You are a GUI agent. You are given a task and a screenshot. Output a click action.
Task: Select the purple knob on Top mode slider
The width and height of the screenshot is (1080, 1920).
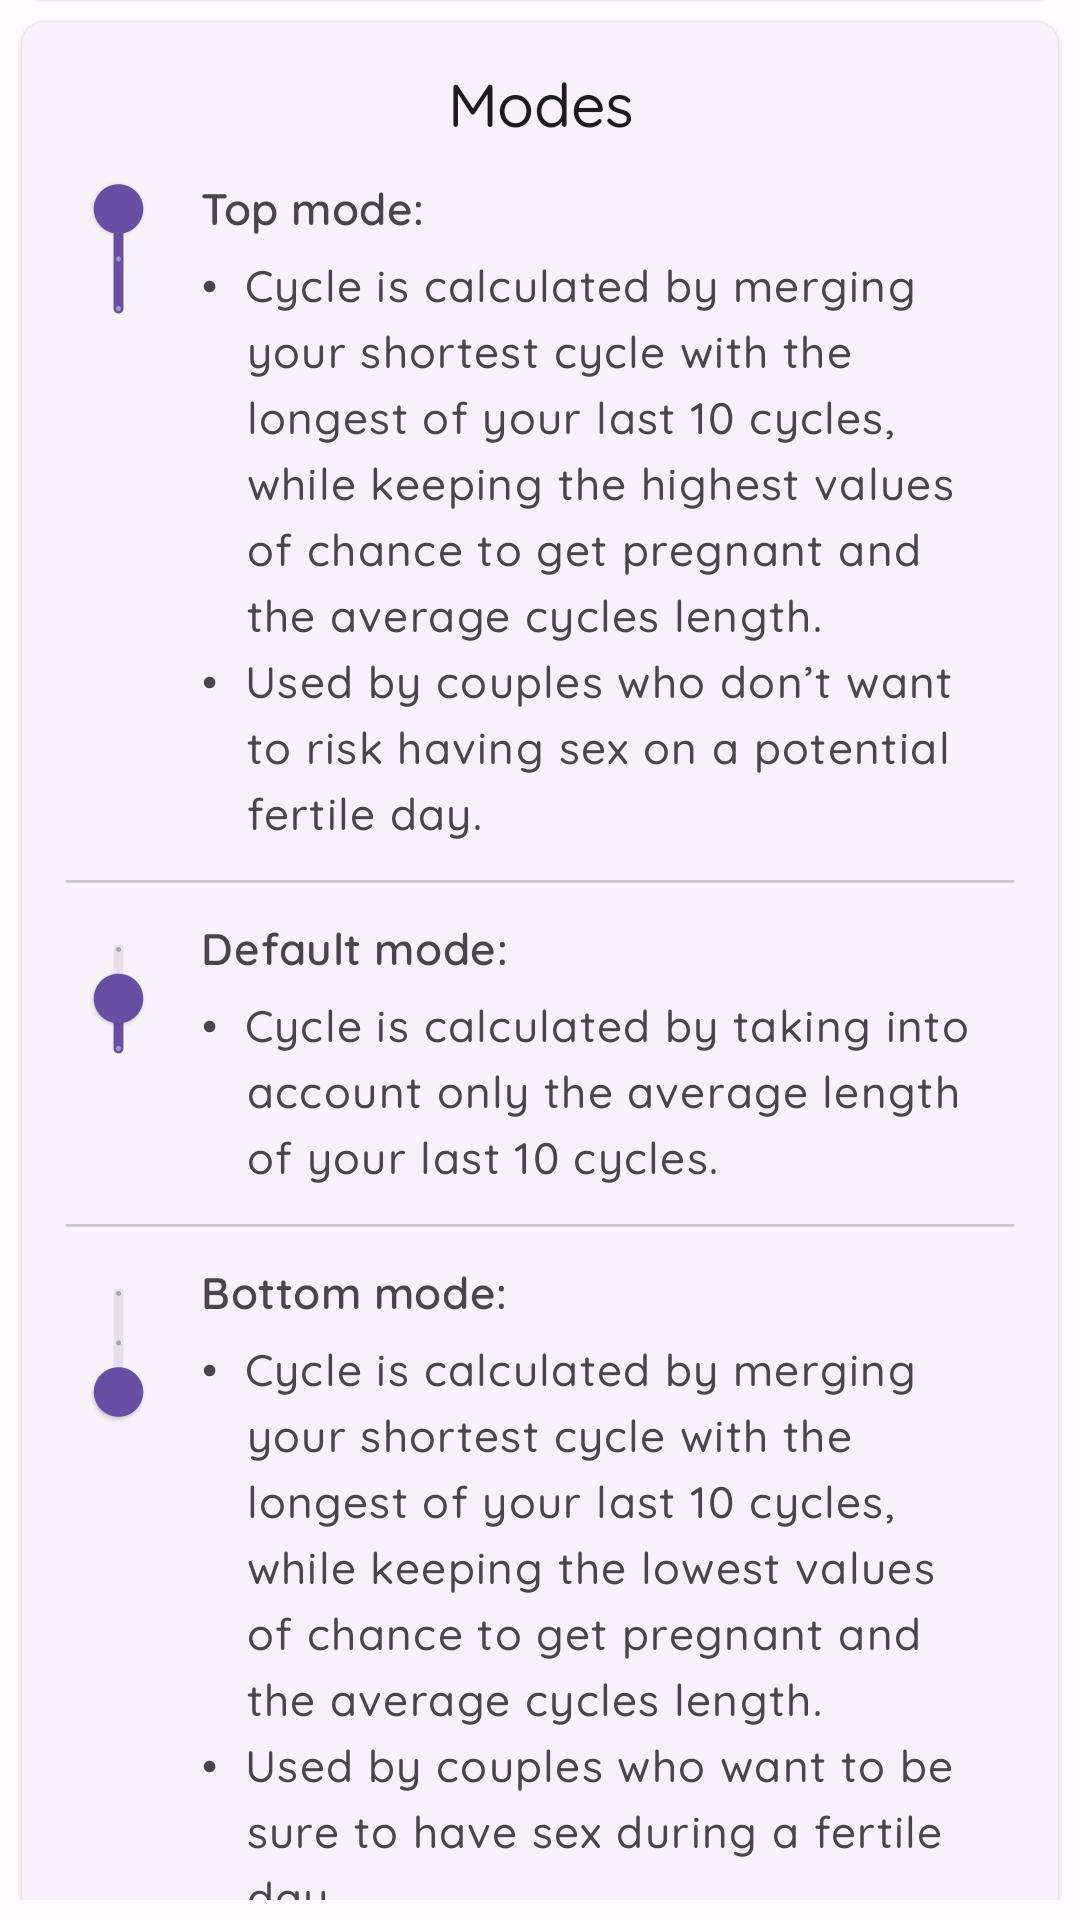click(x=118, y=209)
